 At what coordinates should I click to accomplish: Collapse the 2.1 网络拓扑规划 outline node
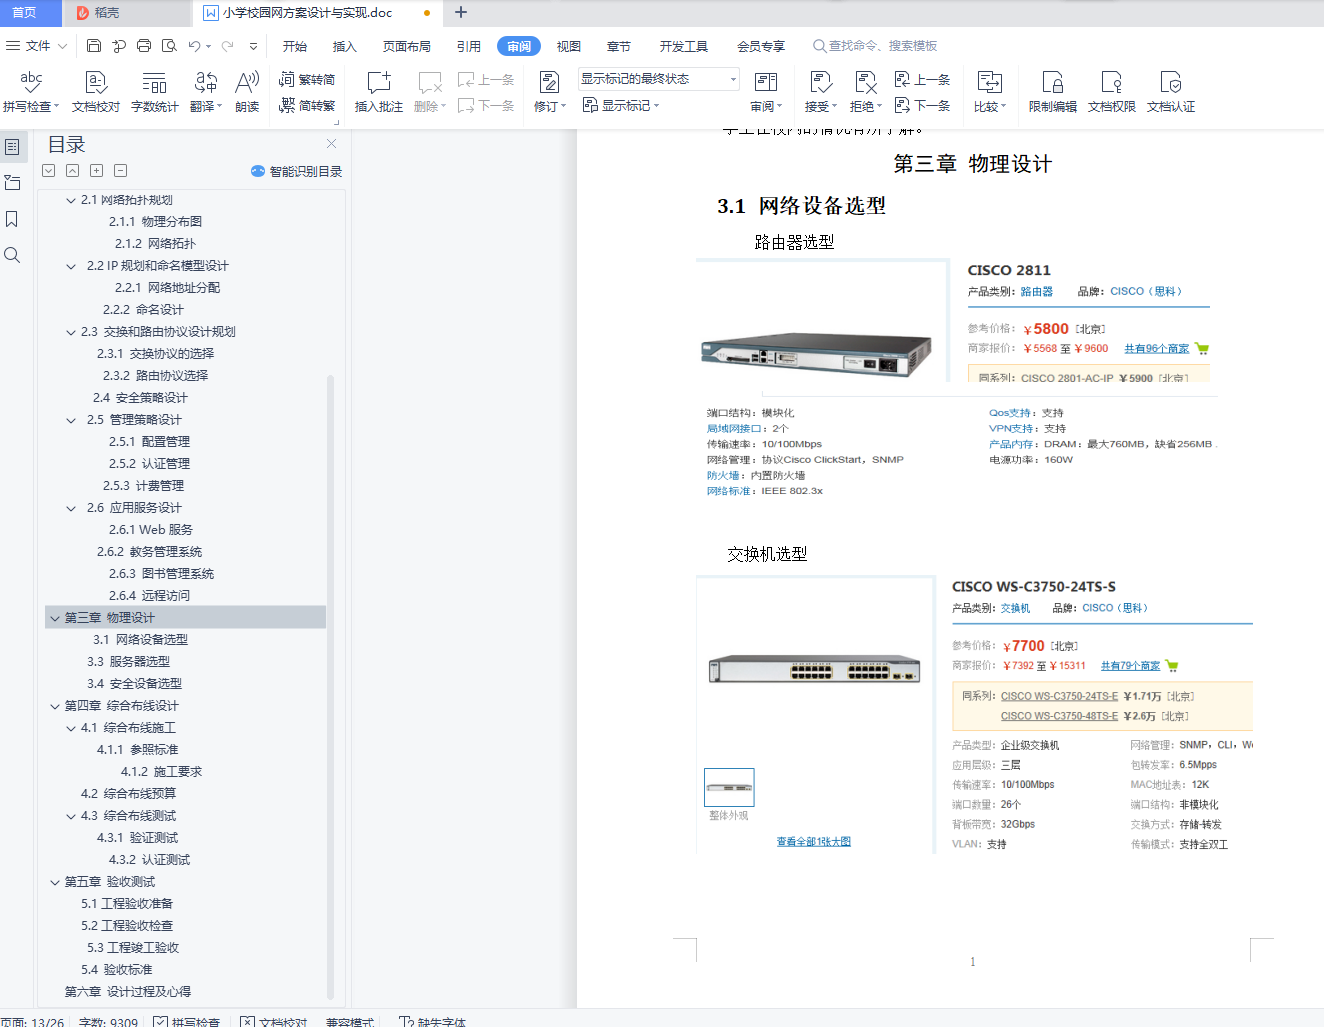coord(71,200)
